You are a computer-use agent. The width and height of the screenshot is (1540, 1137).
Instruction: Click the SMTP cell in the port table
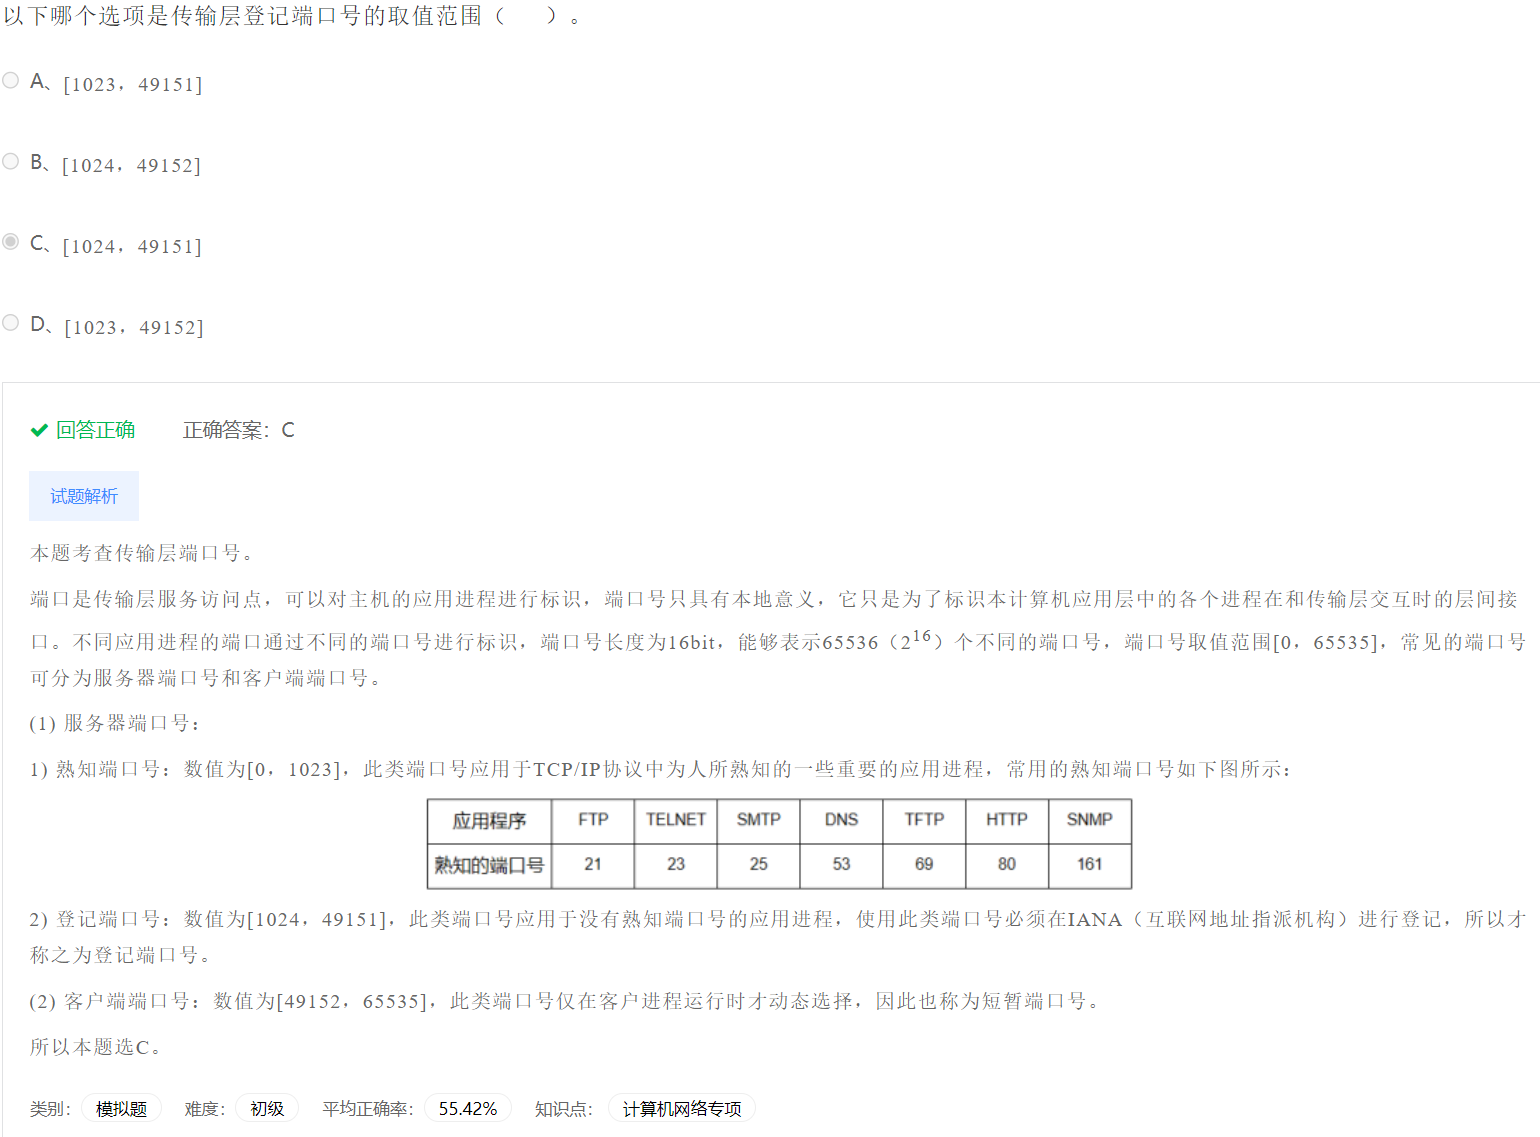tap(759, 820)
